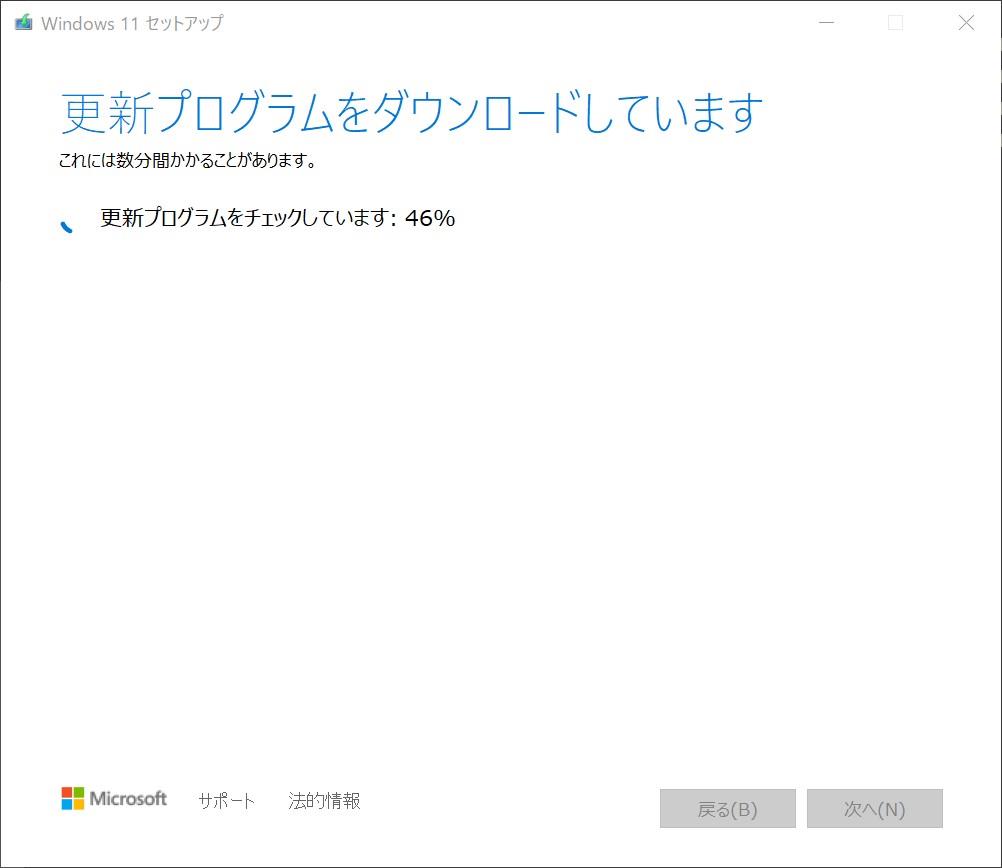Click the text これには数分間かかることがあります。
Image resolution: width=1002 pixels, height=868 pixels.
tap(188, 160)
